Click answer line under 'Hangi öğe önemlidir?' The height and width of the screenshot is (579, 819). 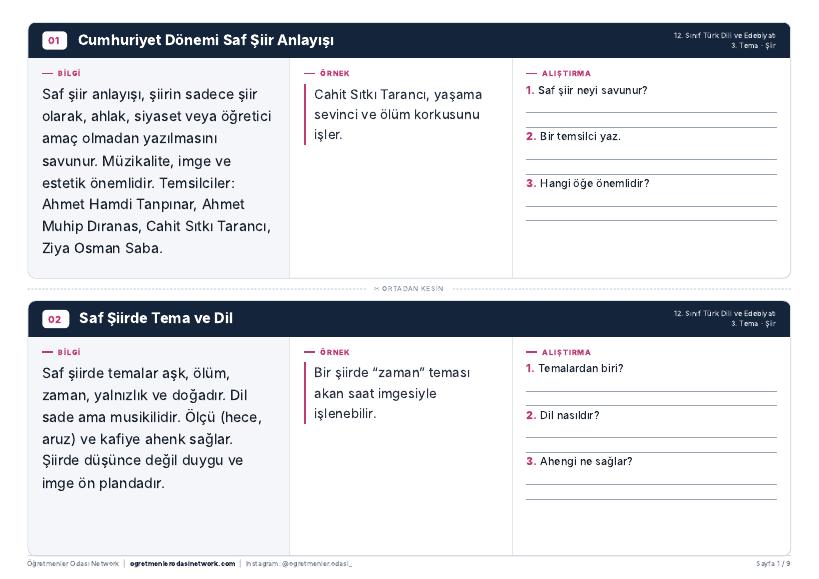[651, 206]
